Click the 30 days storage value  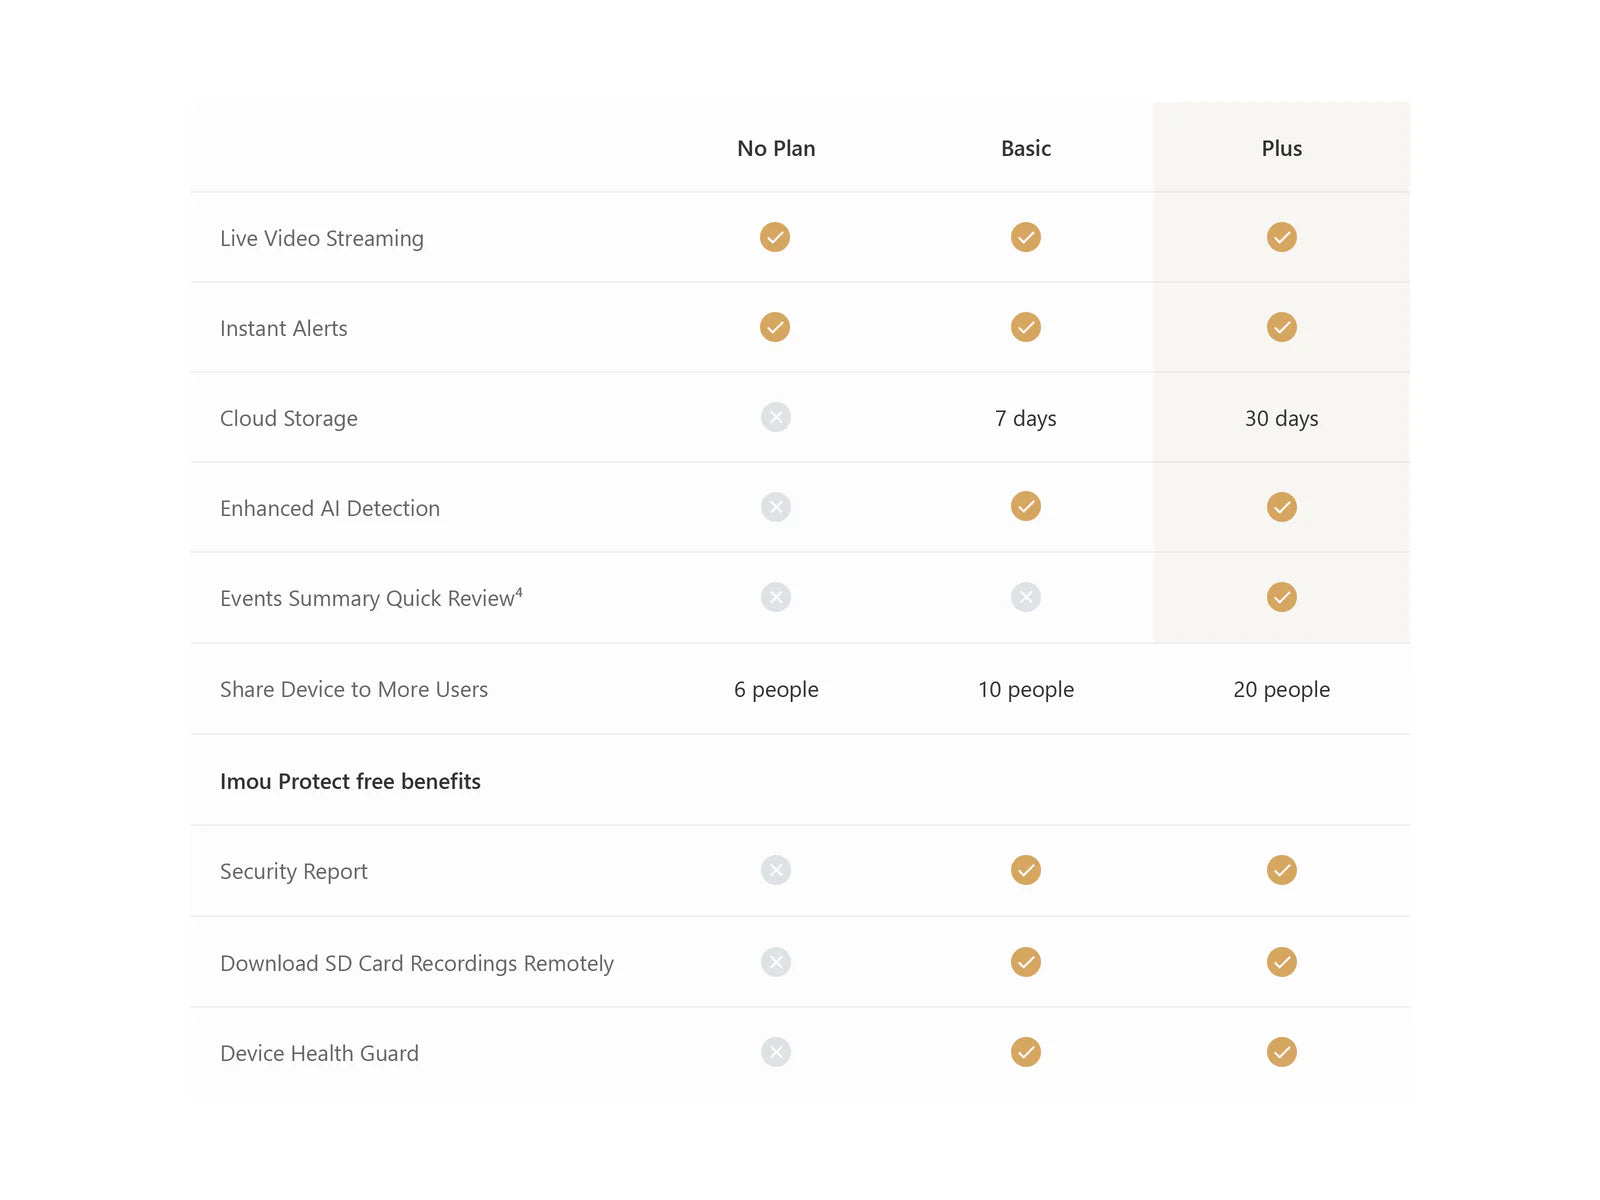(x=1282, y=418)
